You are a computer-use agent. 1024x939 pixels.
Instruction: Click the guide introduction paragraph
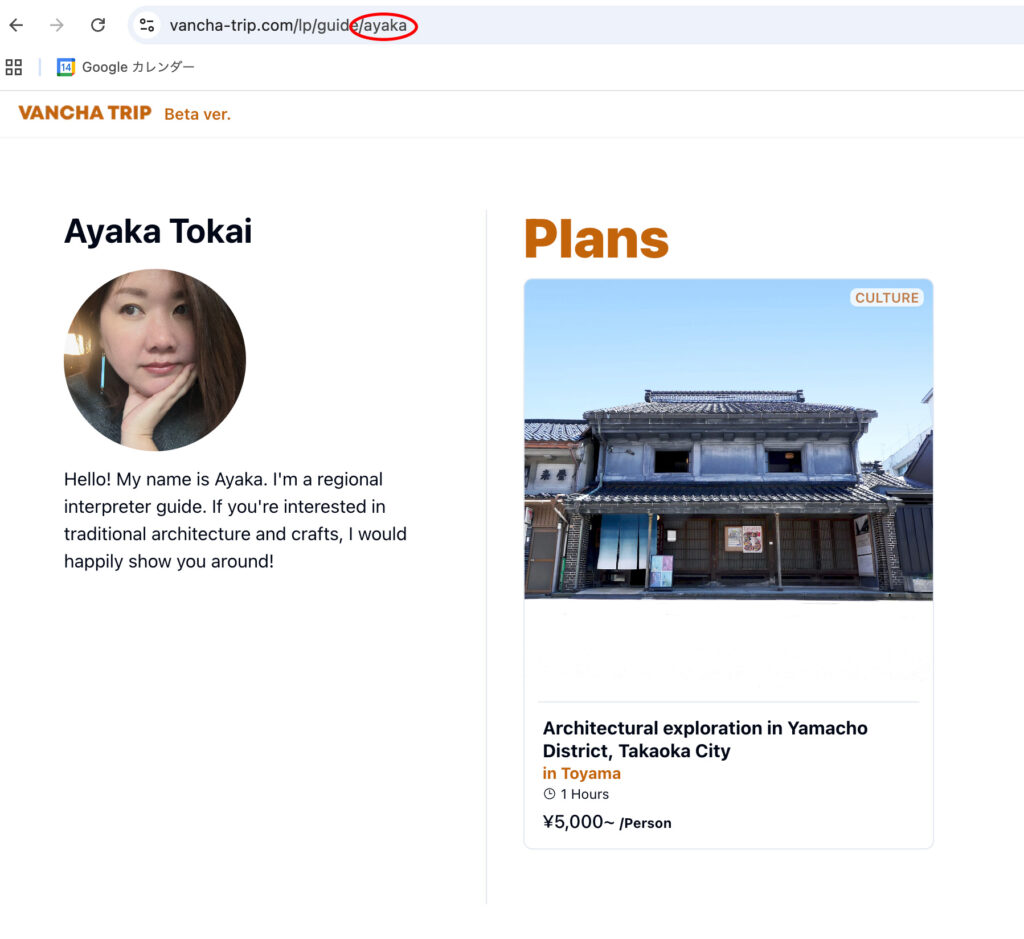(235, 520)
